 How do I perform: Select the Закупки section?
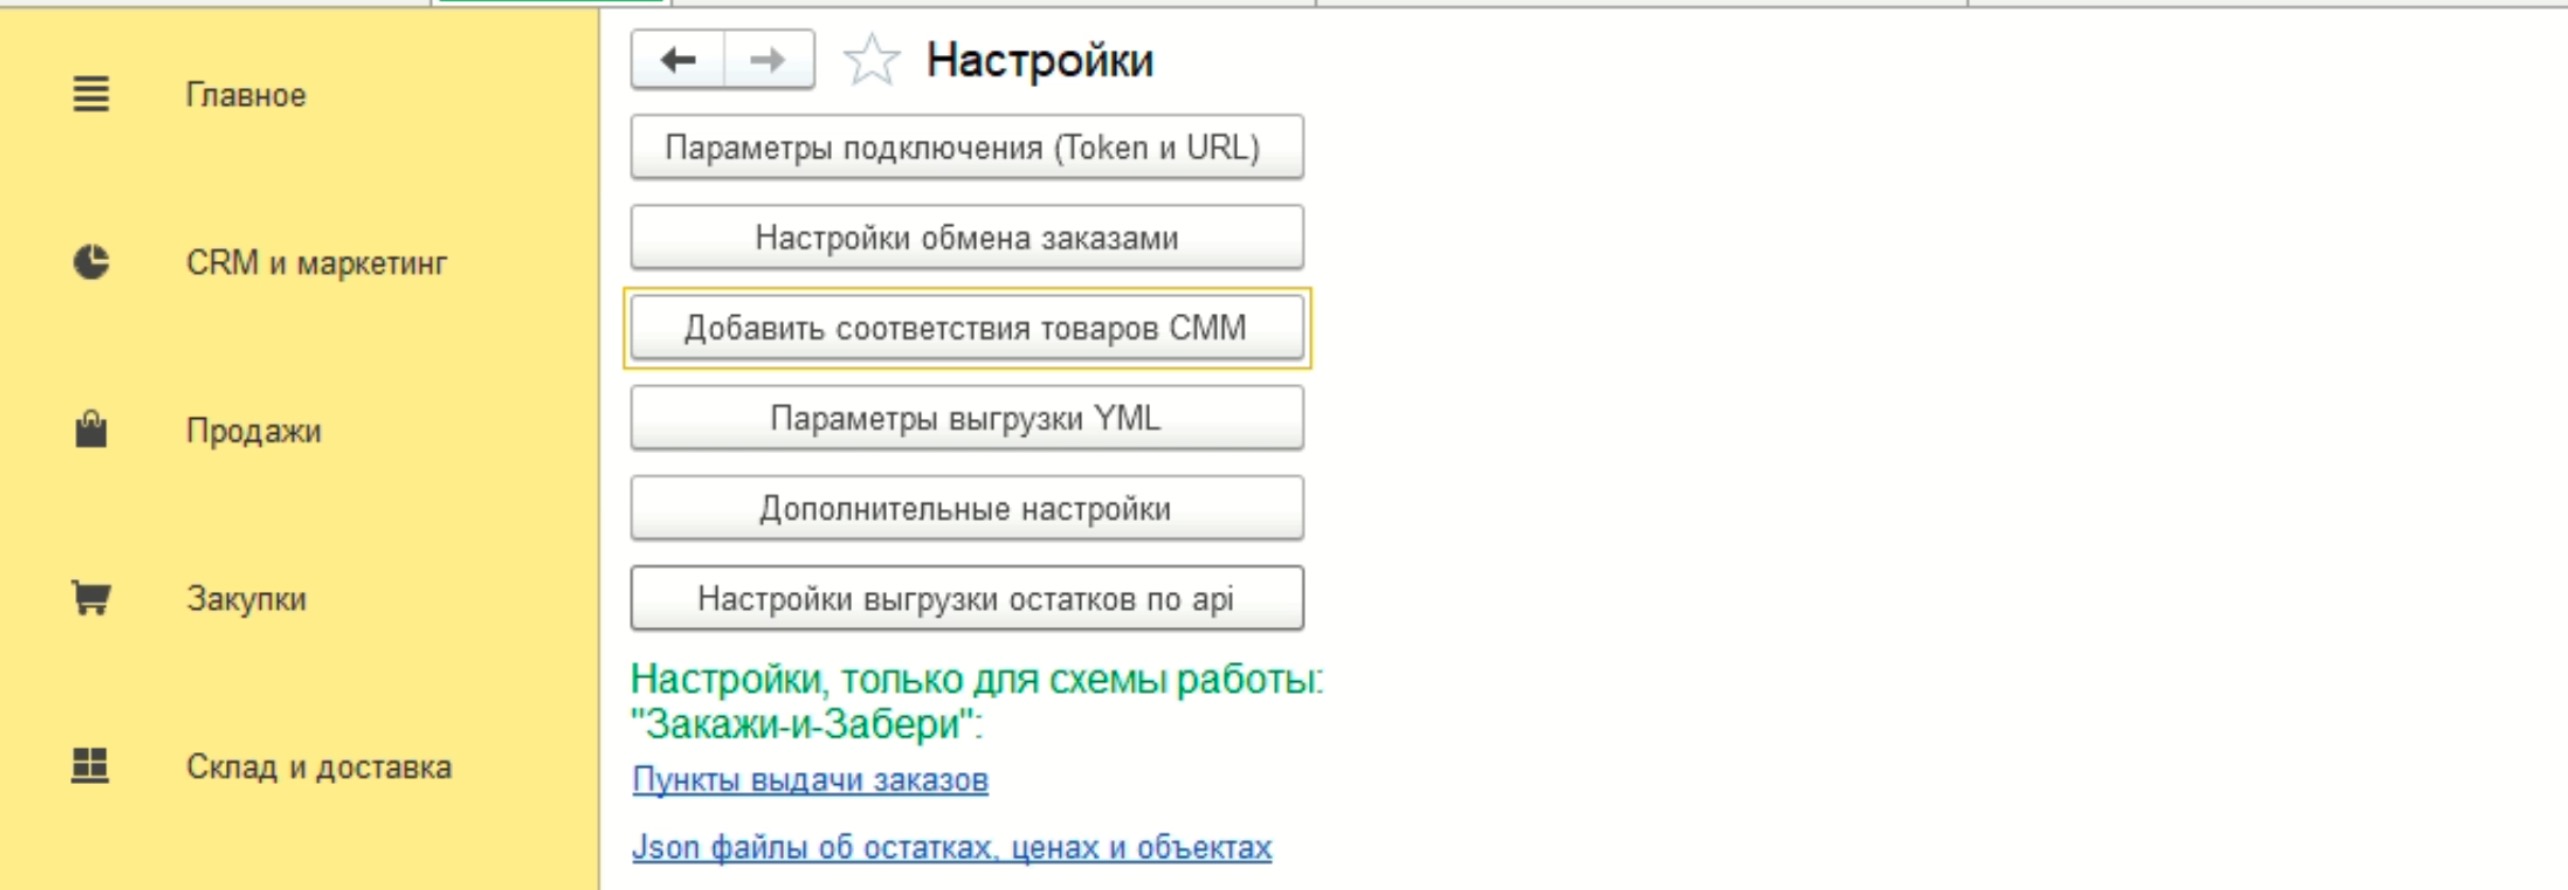[x=246, y=599]
